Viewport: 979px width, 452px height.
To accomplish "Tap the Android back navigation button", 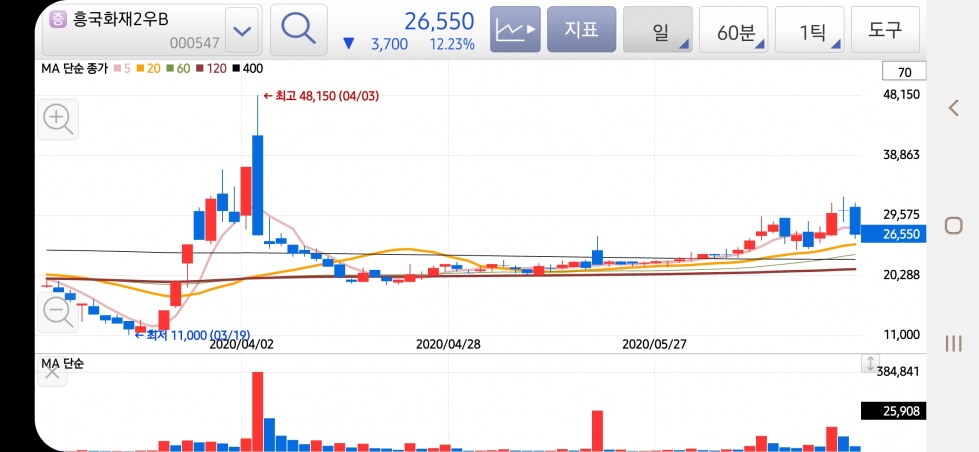I will coord(953,108).
